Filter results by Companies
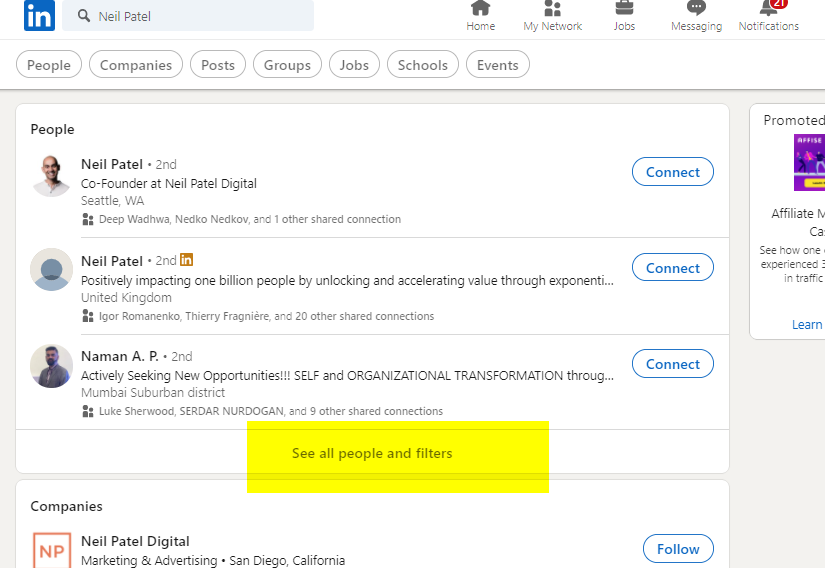This screenshot has width=825, height=568. 136,65
